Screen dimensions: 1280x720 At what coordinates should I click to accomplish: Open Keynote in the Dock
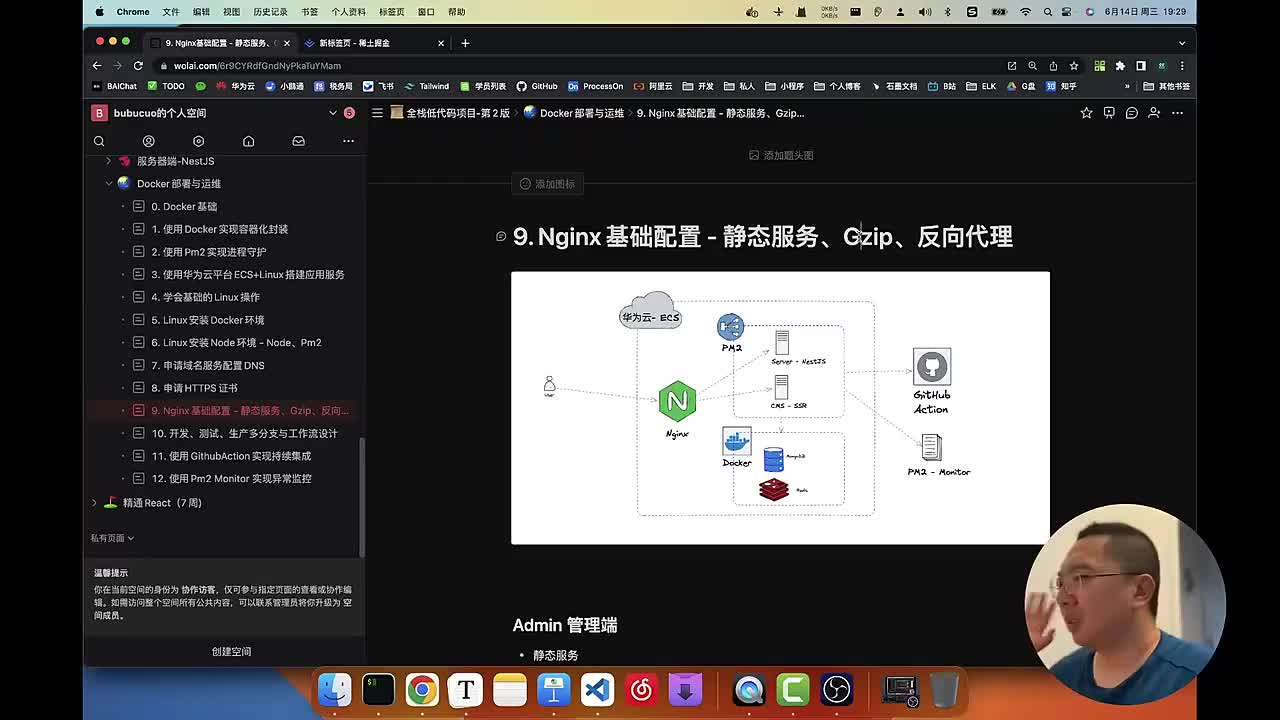(553, 690)
